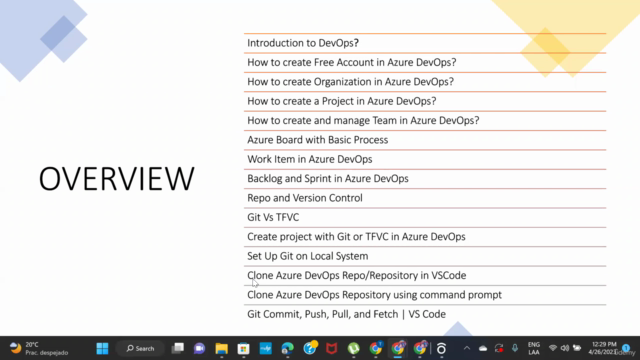Open the weather widget showing 20°C

(x=39, y=348)
